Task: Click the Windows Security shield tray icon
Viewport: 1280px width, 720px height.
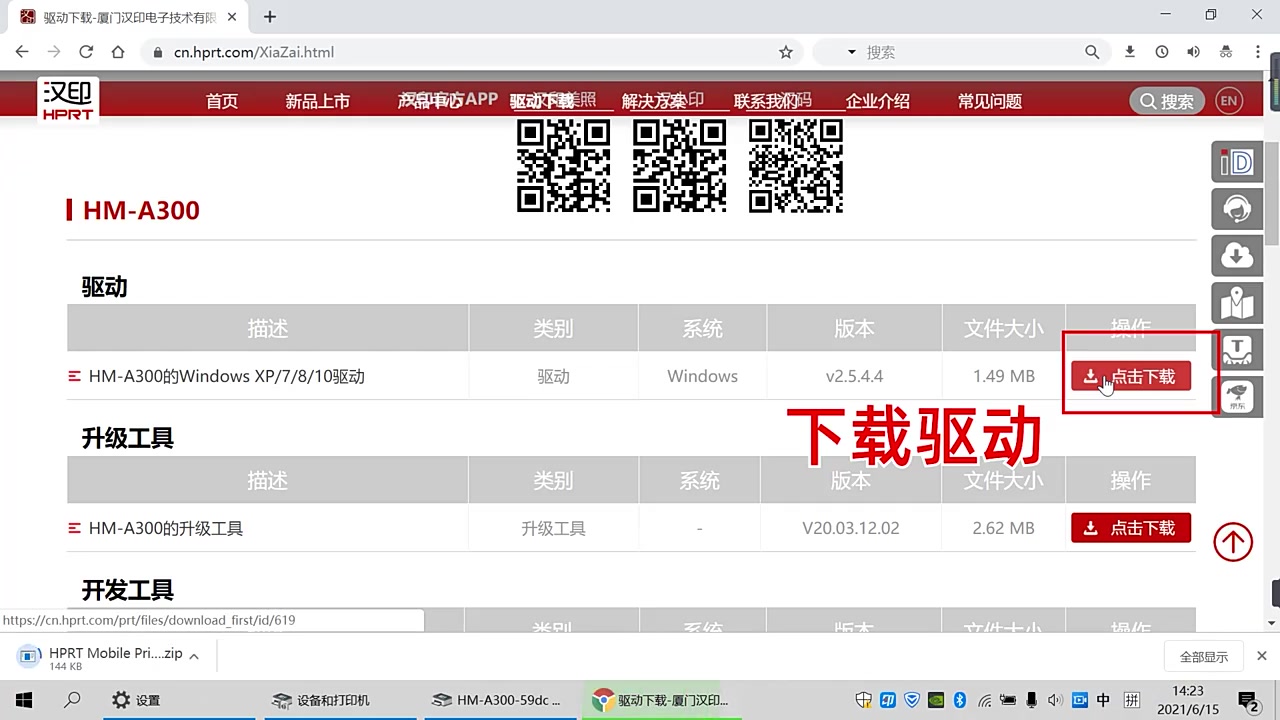Action: 864,700
